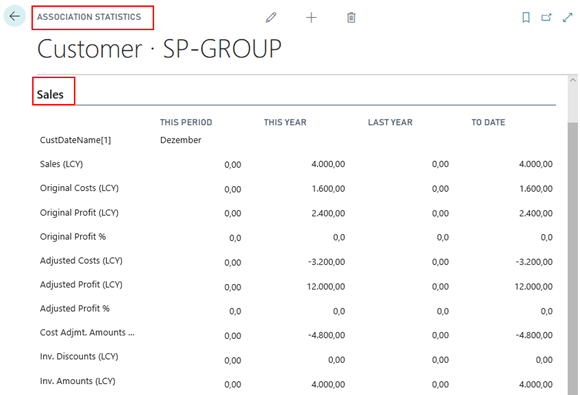Collapse the Sales section header
The height and width of the screenshot is (395, 580).
(x=50, y=95)
